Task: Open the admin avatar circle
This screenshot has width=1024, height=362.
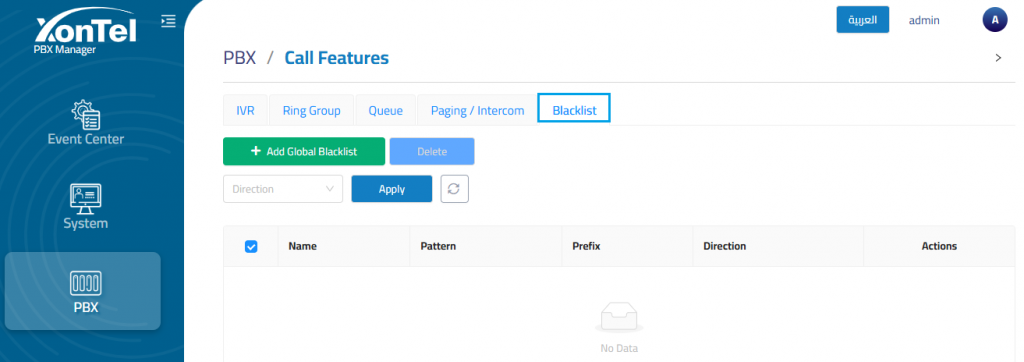Action: (995, 20)
